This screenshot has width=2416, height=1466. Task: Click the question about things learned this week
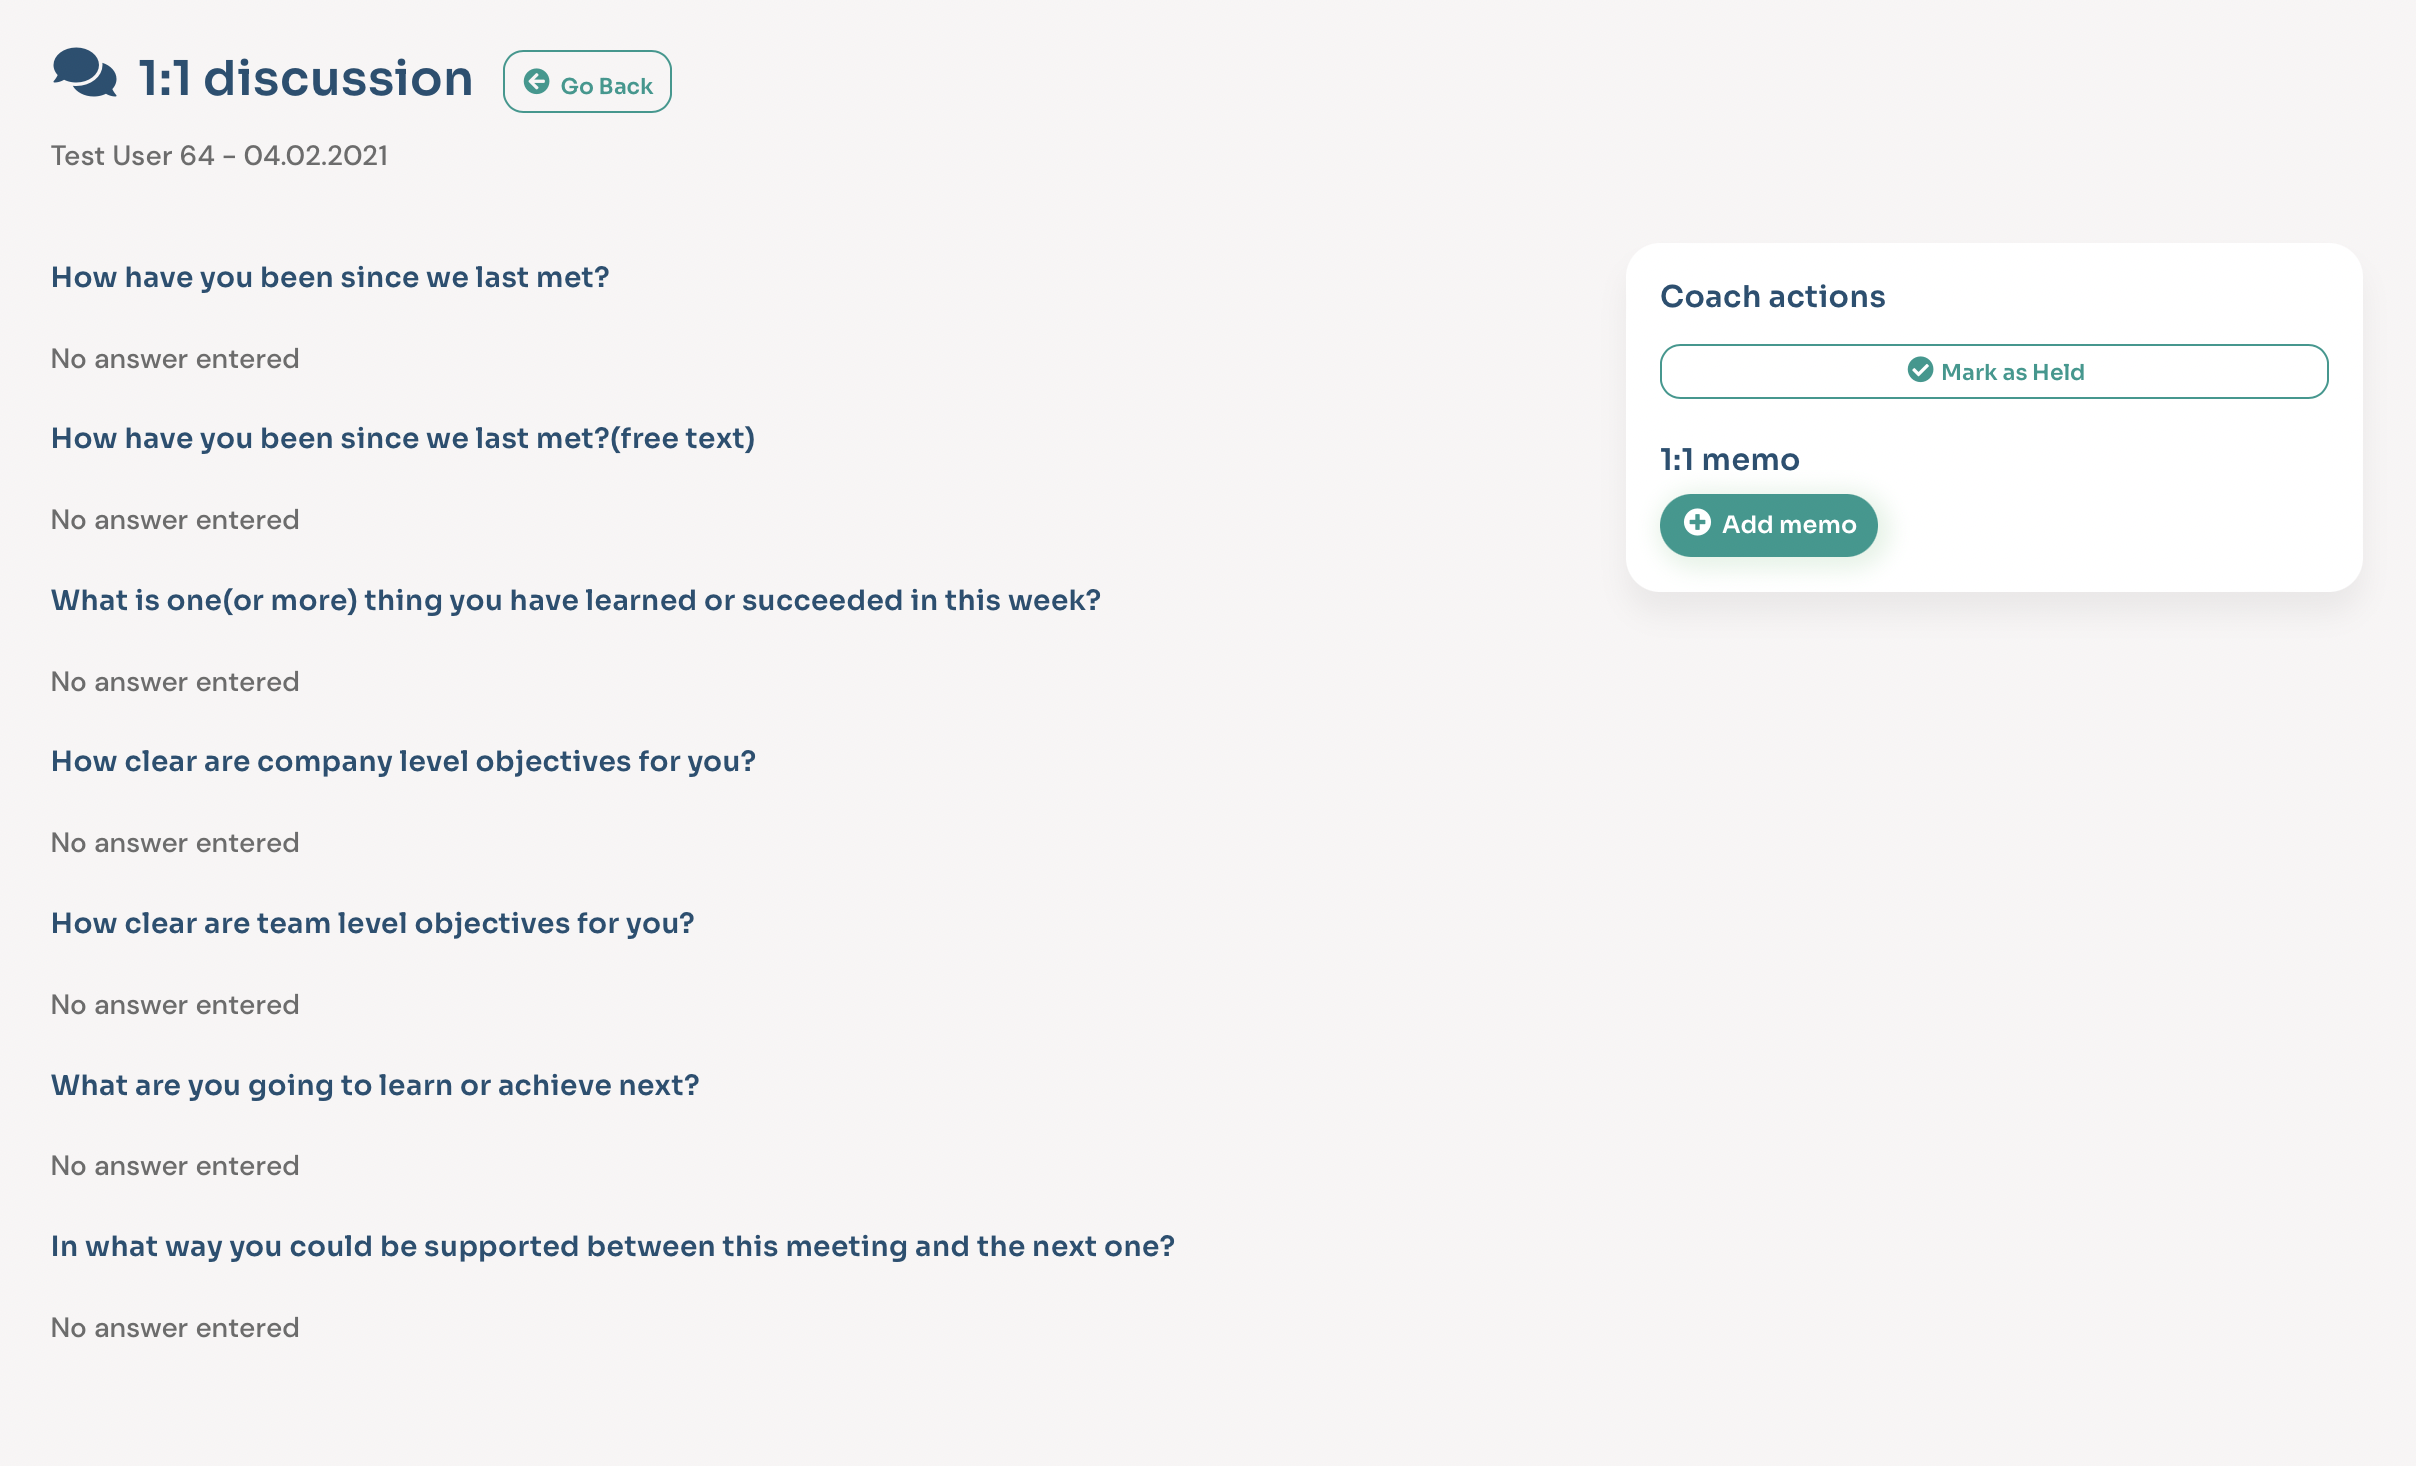pyautogui.click(x=575, y=601)
